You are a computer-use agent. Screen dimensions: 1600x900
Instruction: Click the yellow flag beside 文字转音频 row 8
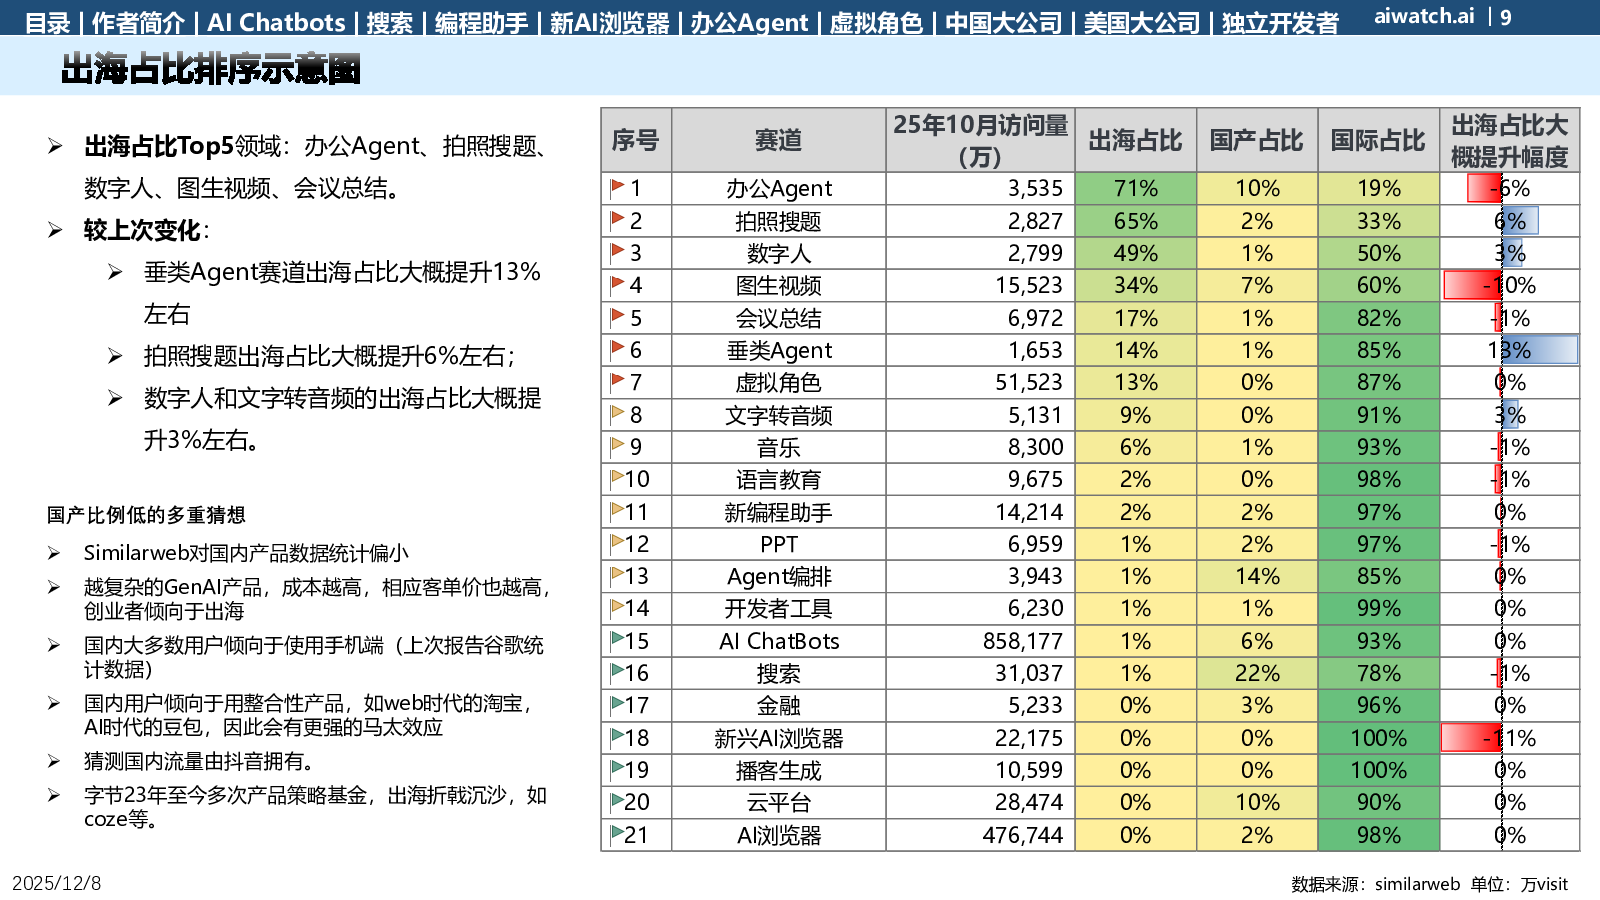pyautogui.click(x=617, y=413)
